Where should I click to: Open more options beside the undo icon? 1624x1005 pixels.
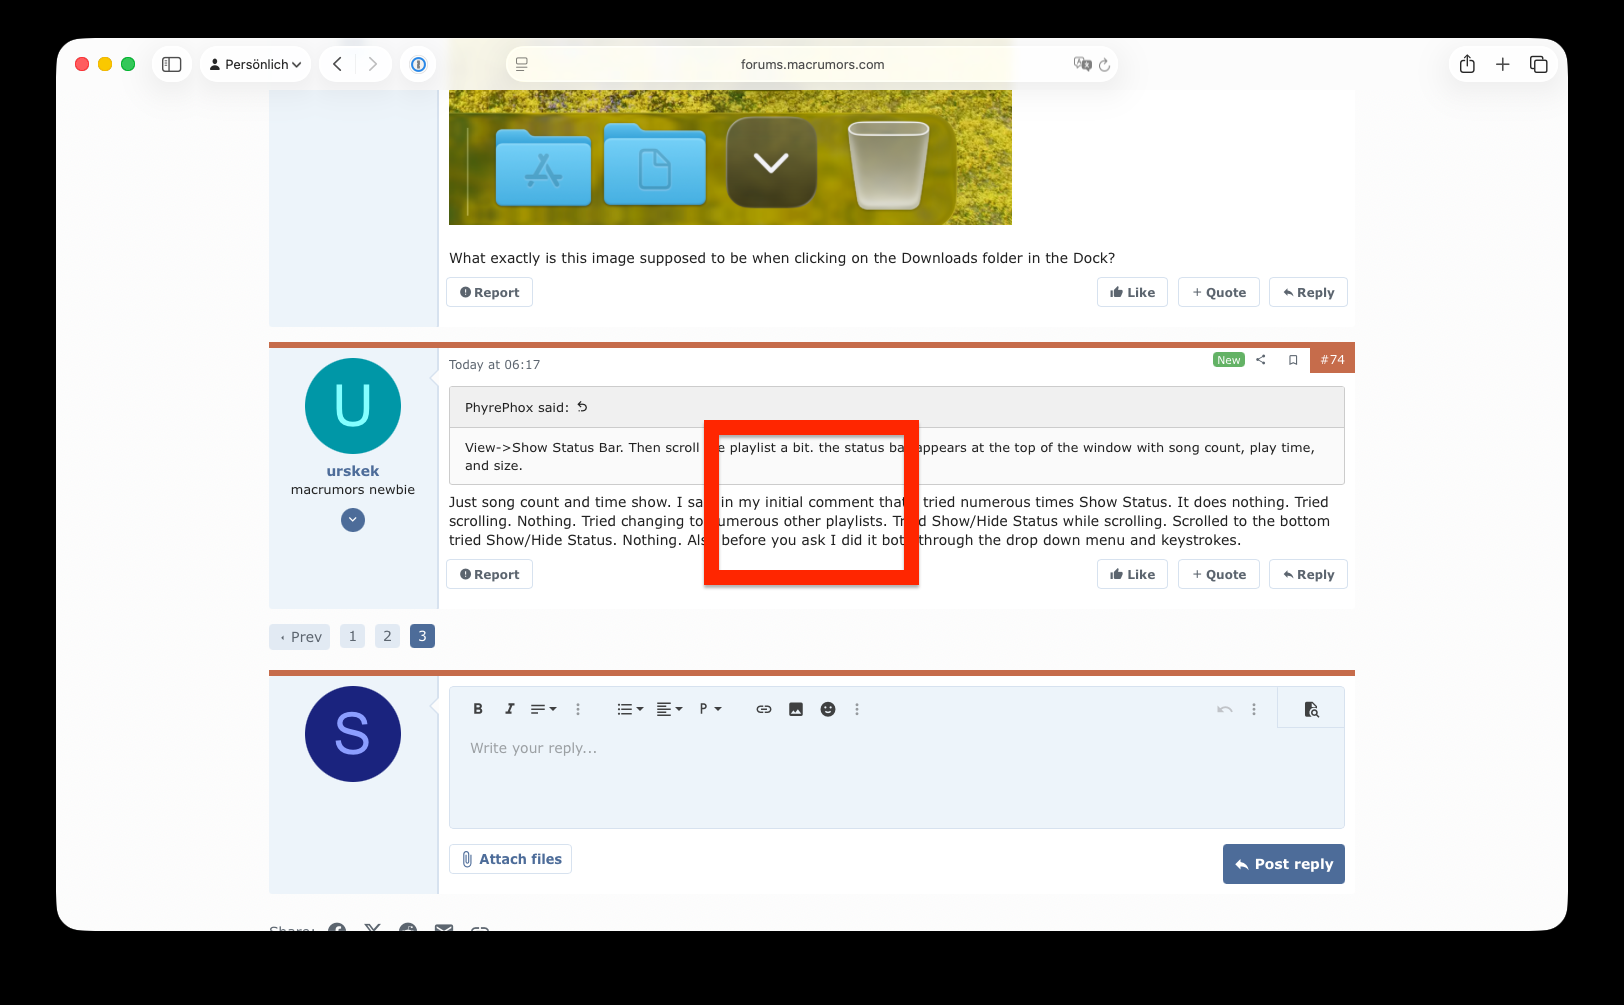[x=1254, y=709]
